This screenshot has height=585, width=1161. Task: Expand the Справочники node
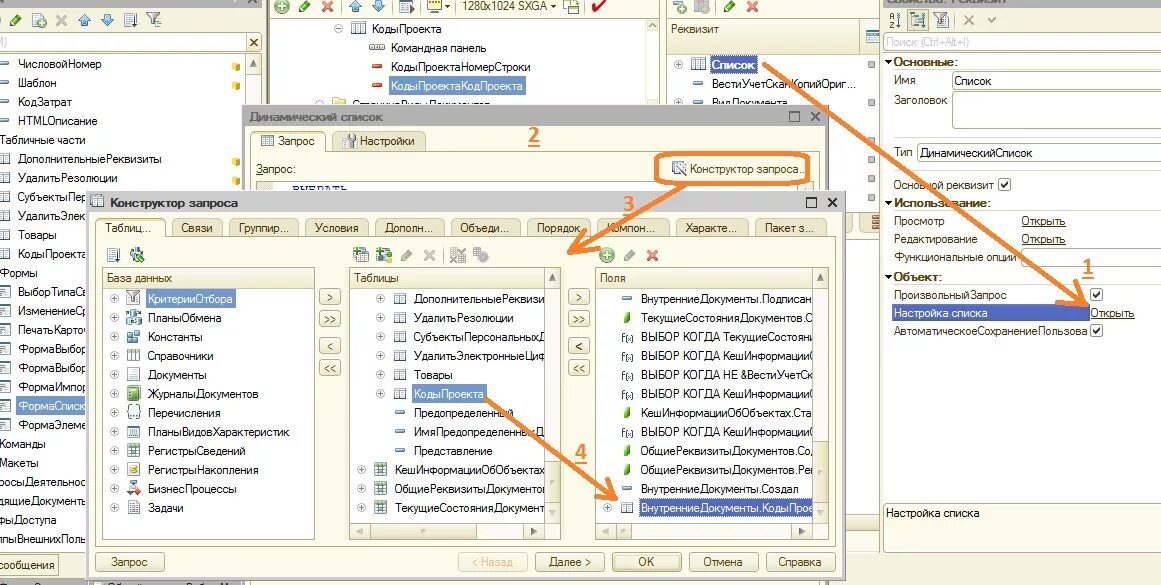point(114,355)
